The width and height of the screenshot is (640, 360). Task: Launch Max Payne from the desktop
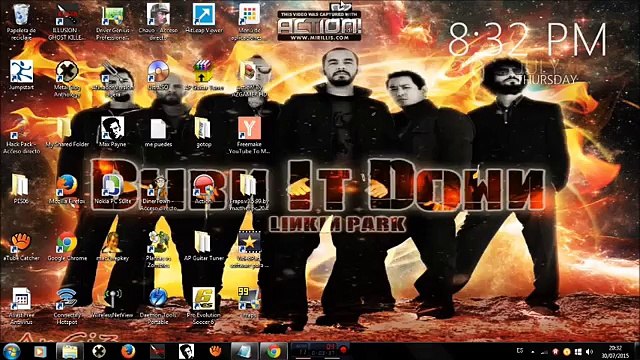tap(113, 133)
